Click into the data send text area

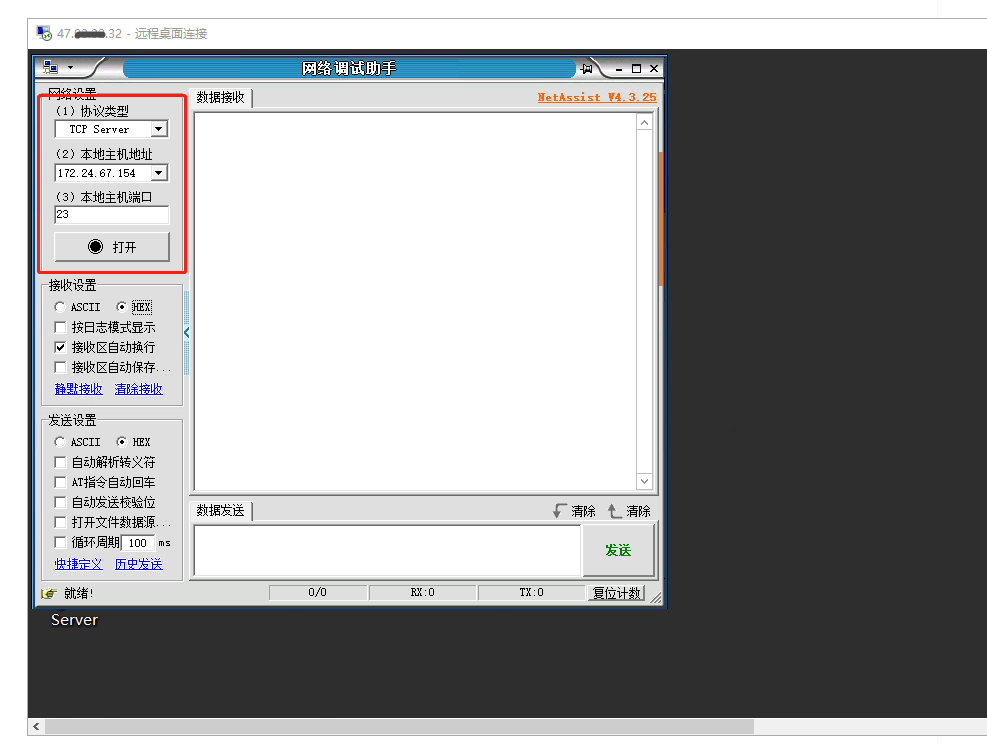[x=387, y=550]
